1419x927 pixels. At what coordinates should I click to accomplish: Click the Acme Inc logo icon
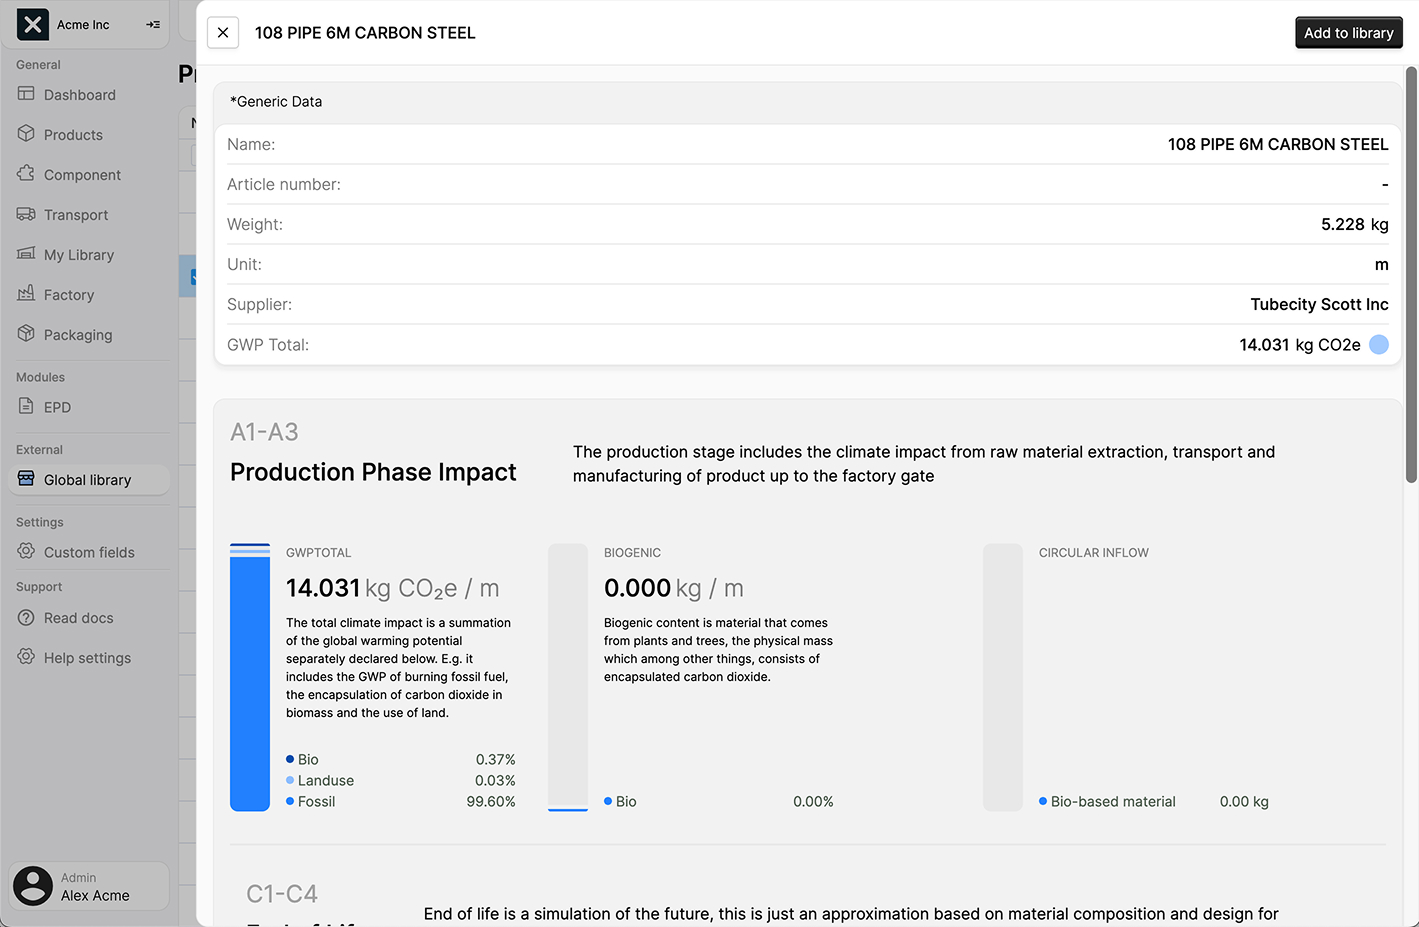33,24
